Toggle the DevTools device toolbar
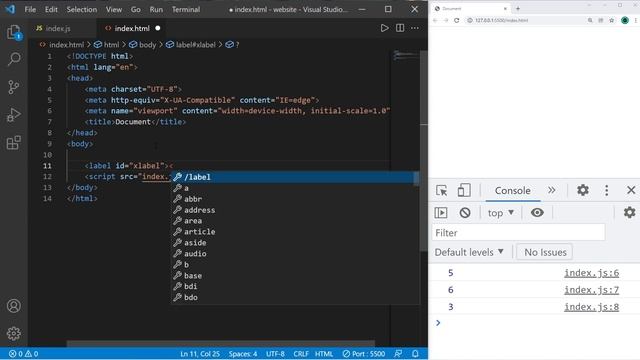Image resolution: width=640 pixels, height=360 pixels. 464,191
